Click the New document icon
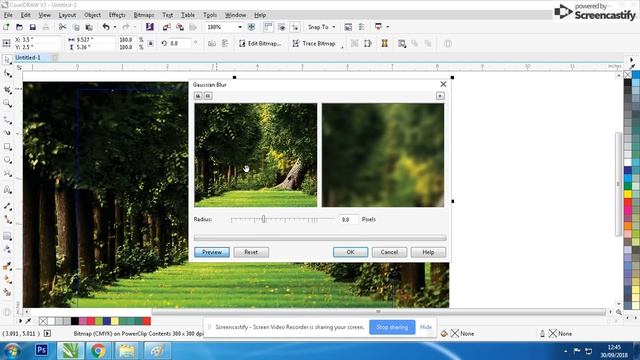Image resolution: width=640 pixels, height=360 pixels. (6, 27)
